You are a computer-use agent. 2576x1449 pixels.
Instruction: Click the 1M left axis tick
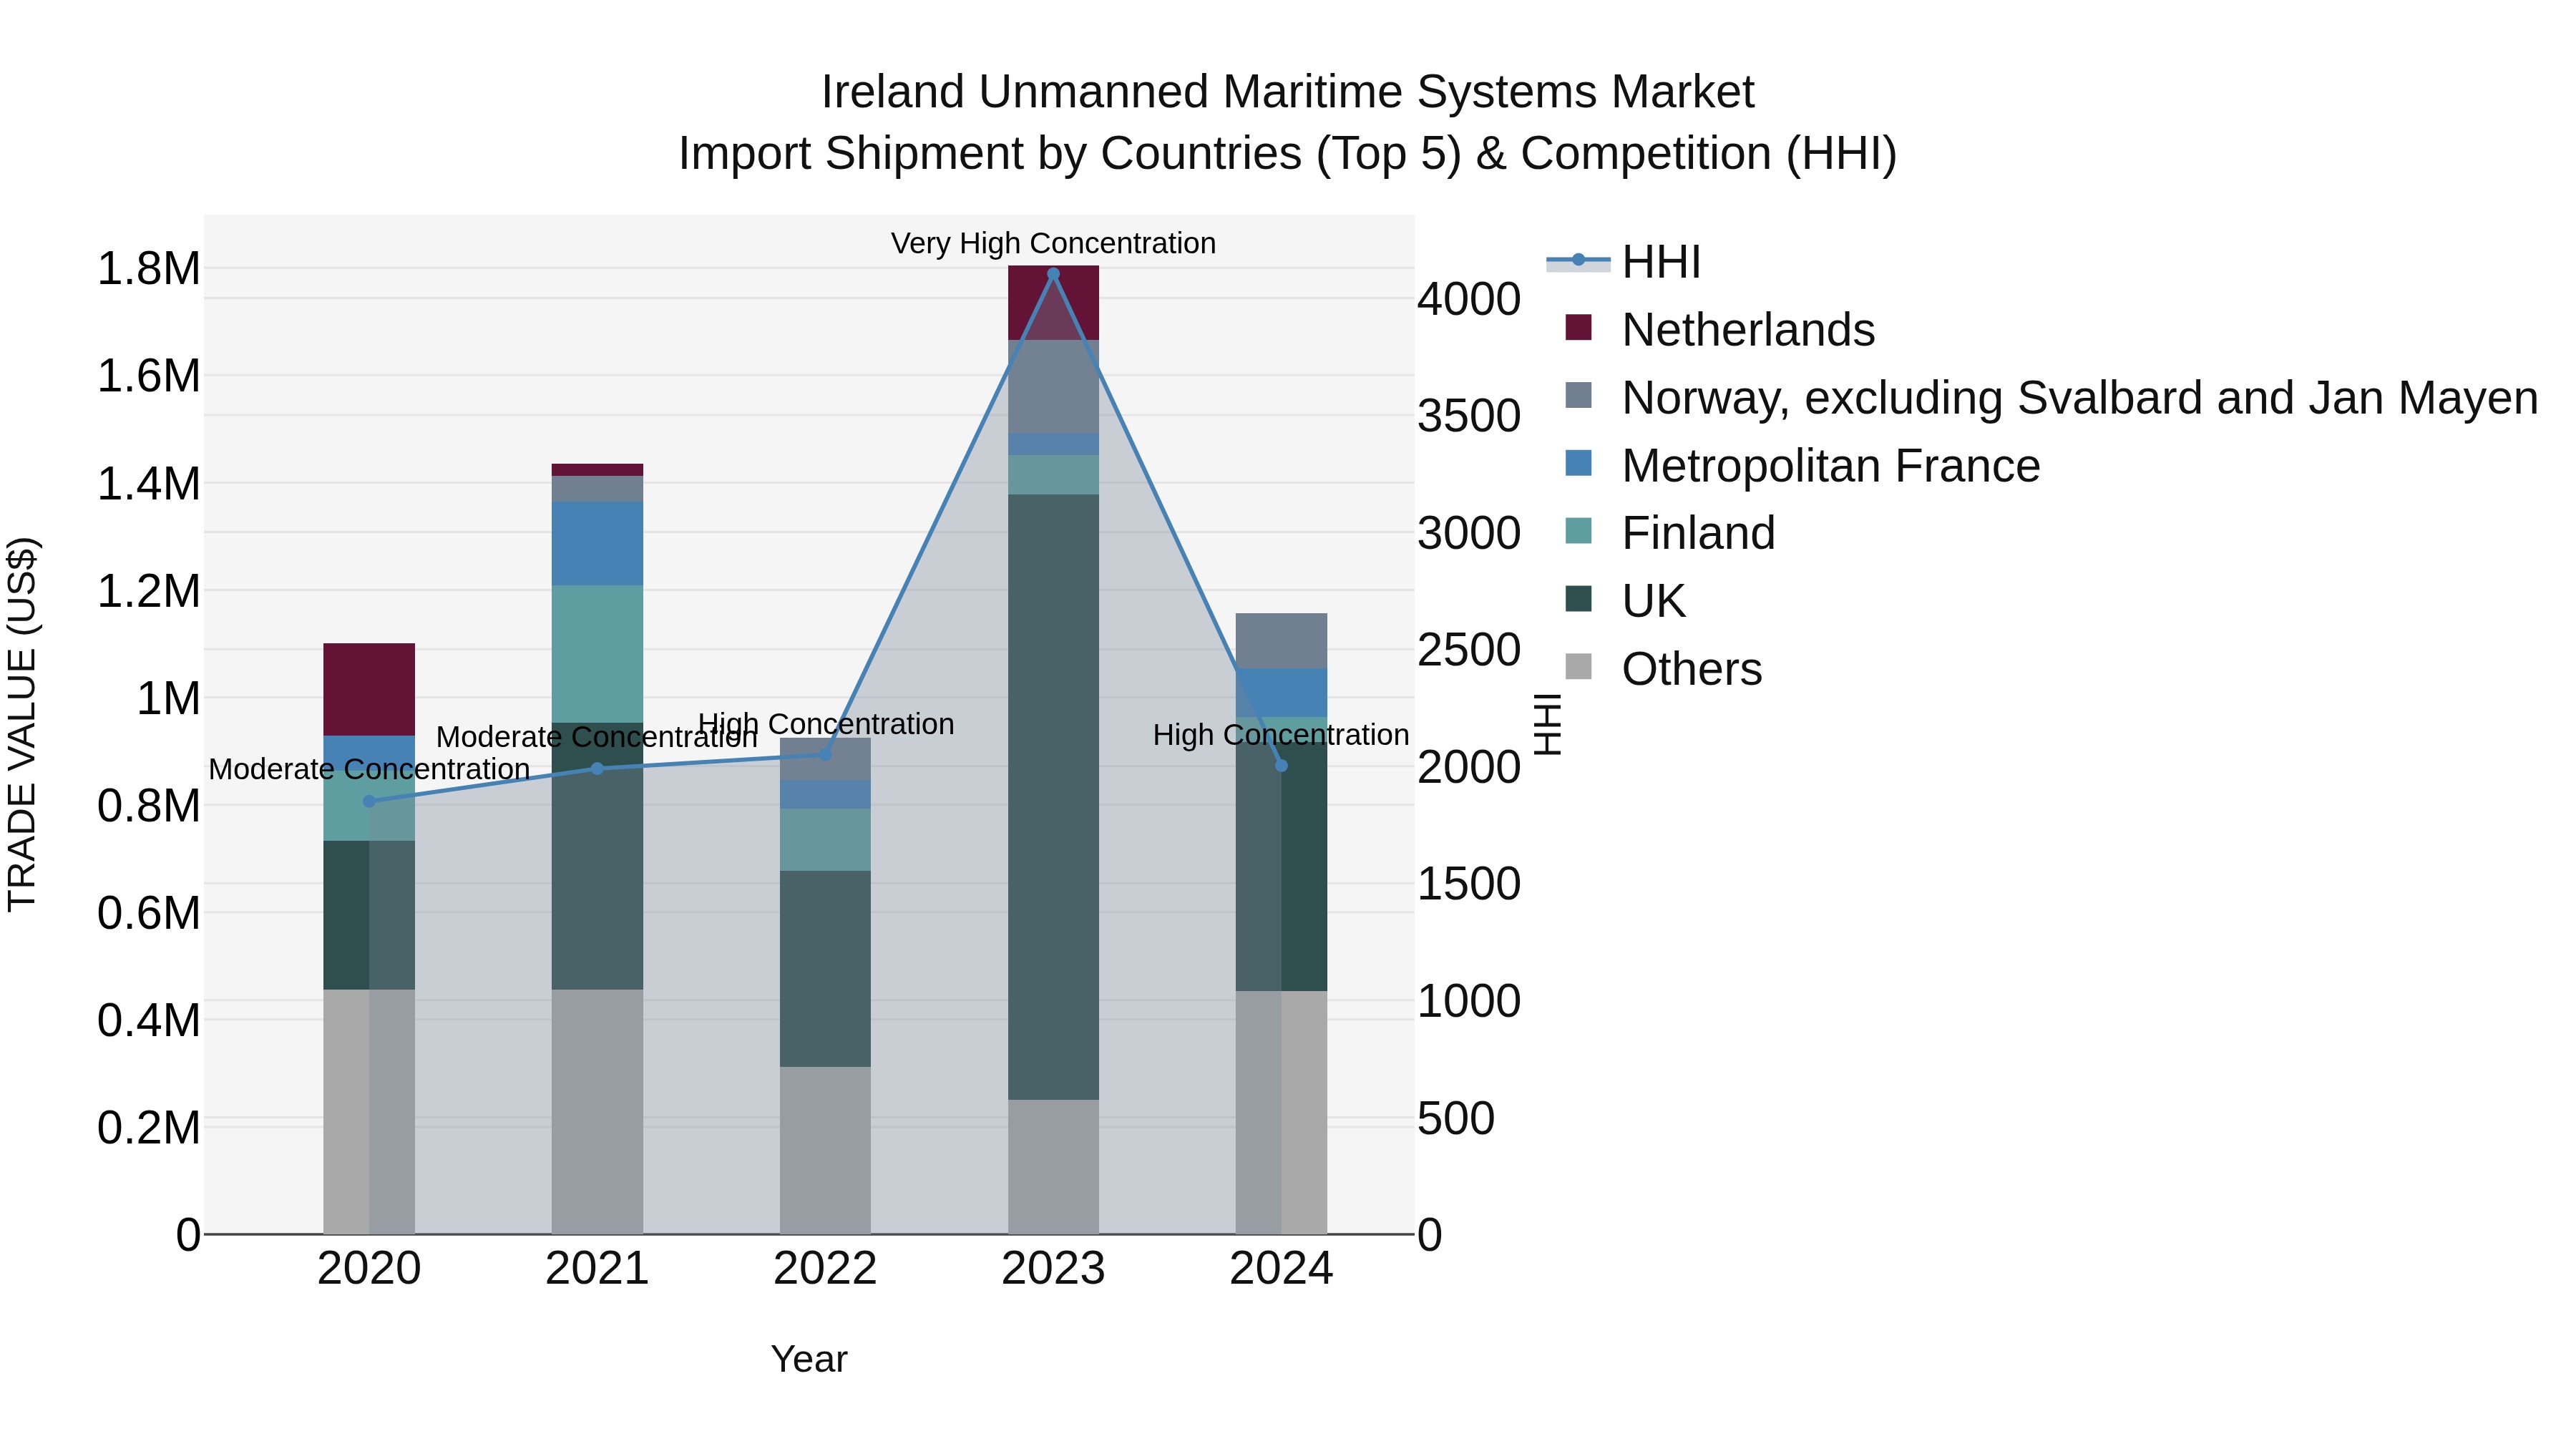click(x=168, y=698)
